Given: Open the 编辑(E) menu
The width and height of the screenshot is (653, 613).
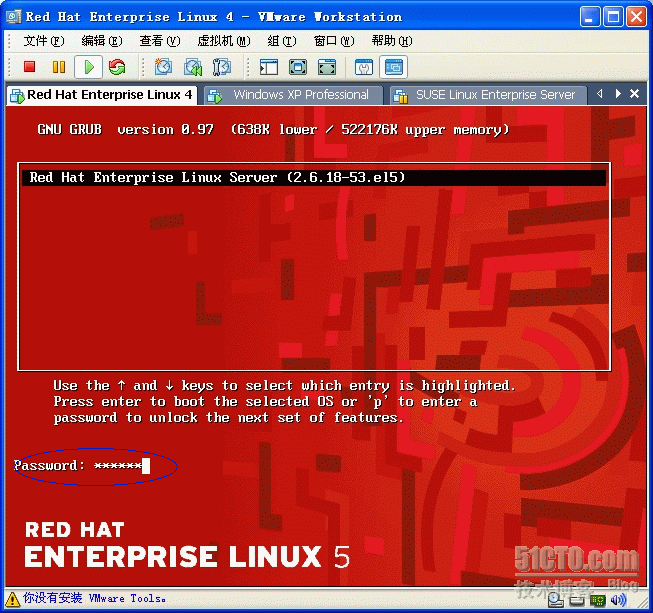Looking at the screenshot, I should [x=102, y=41].
